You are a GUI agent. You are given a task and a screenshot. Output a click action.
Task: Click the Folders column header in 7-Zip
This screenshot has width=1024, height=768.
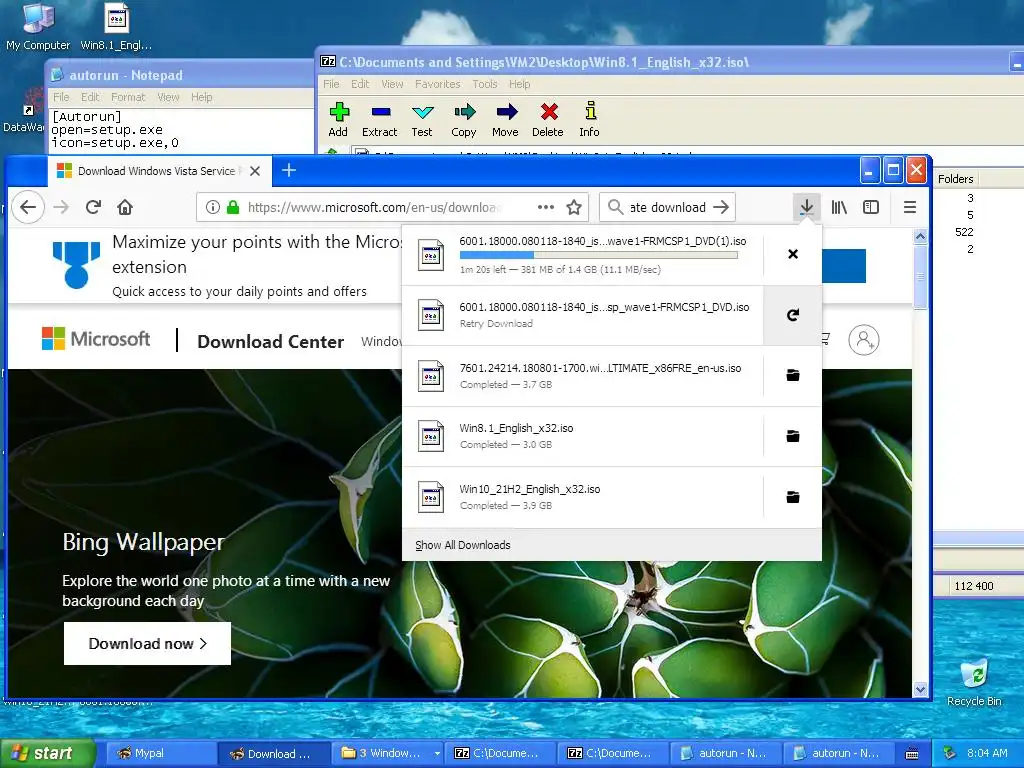(x=955, y=179)
